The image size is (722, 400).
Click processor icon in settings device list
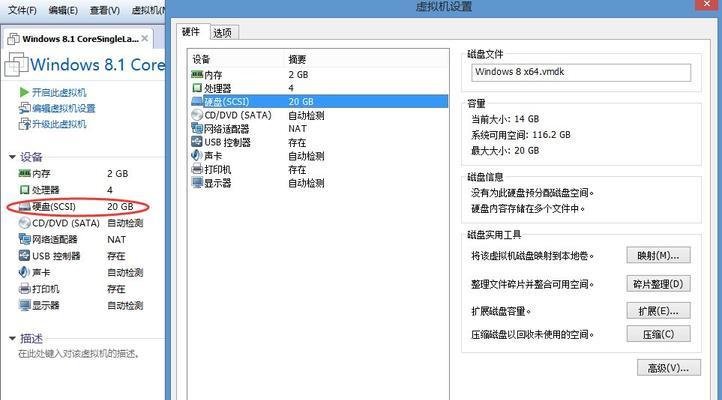point(197,87)
